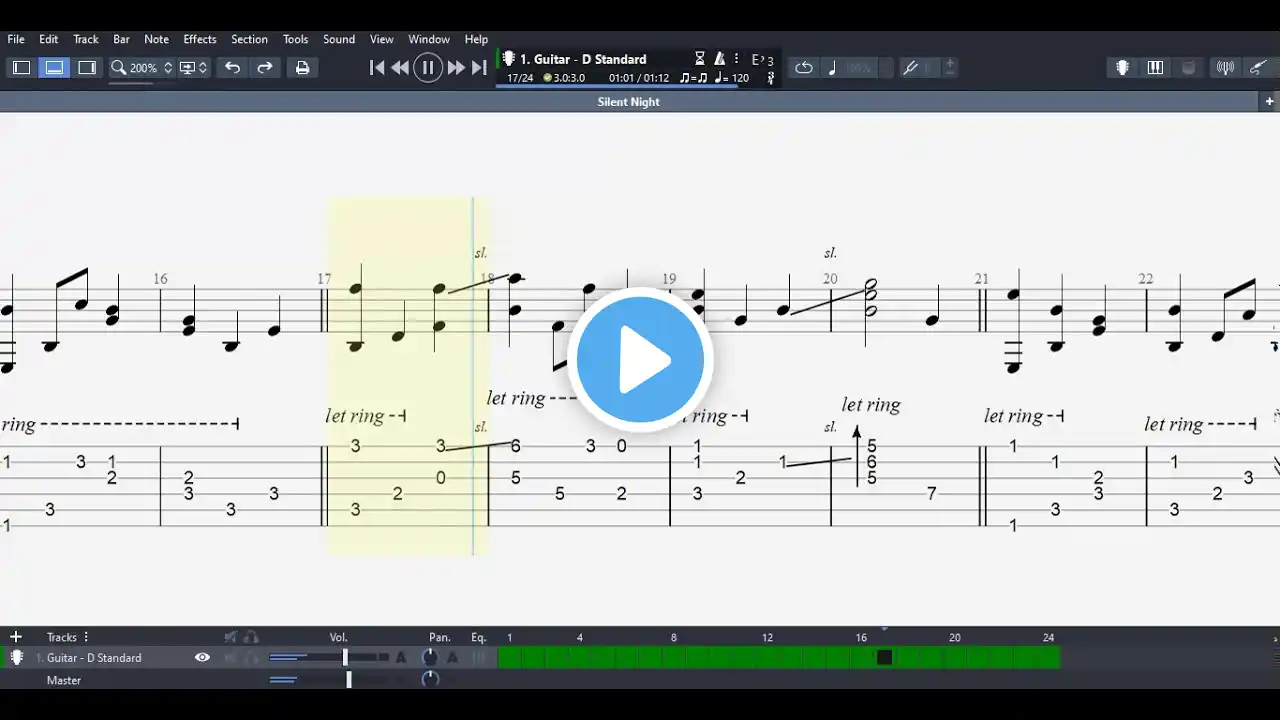Click the transpose plus/minus control
1280x720 pixels.
(949, 68)
